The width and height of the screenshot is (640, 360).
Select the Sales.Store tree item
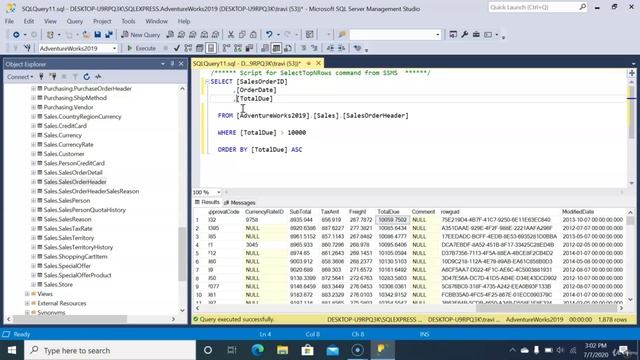(x=58, y=284)
